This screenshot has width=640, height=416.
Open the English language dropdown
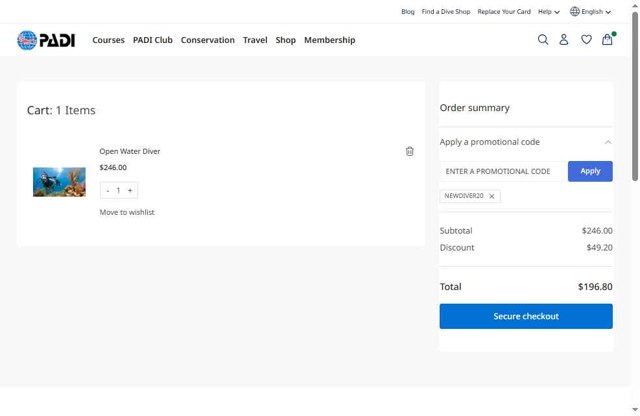click(596, 11)
